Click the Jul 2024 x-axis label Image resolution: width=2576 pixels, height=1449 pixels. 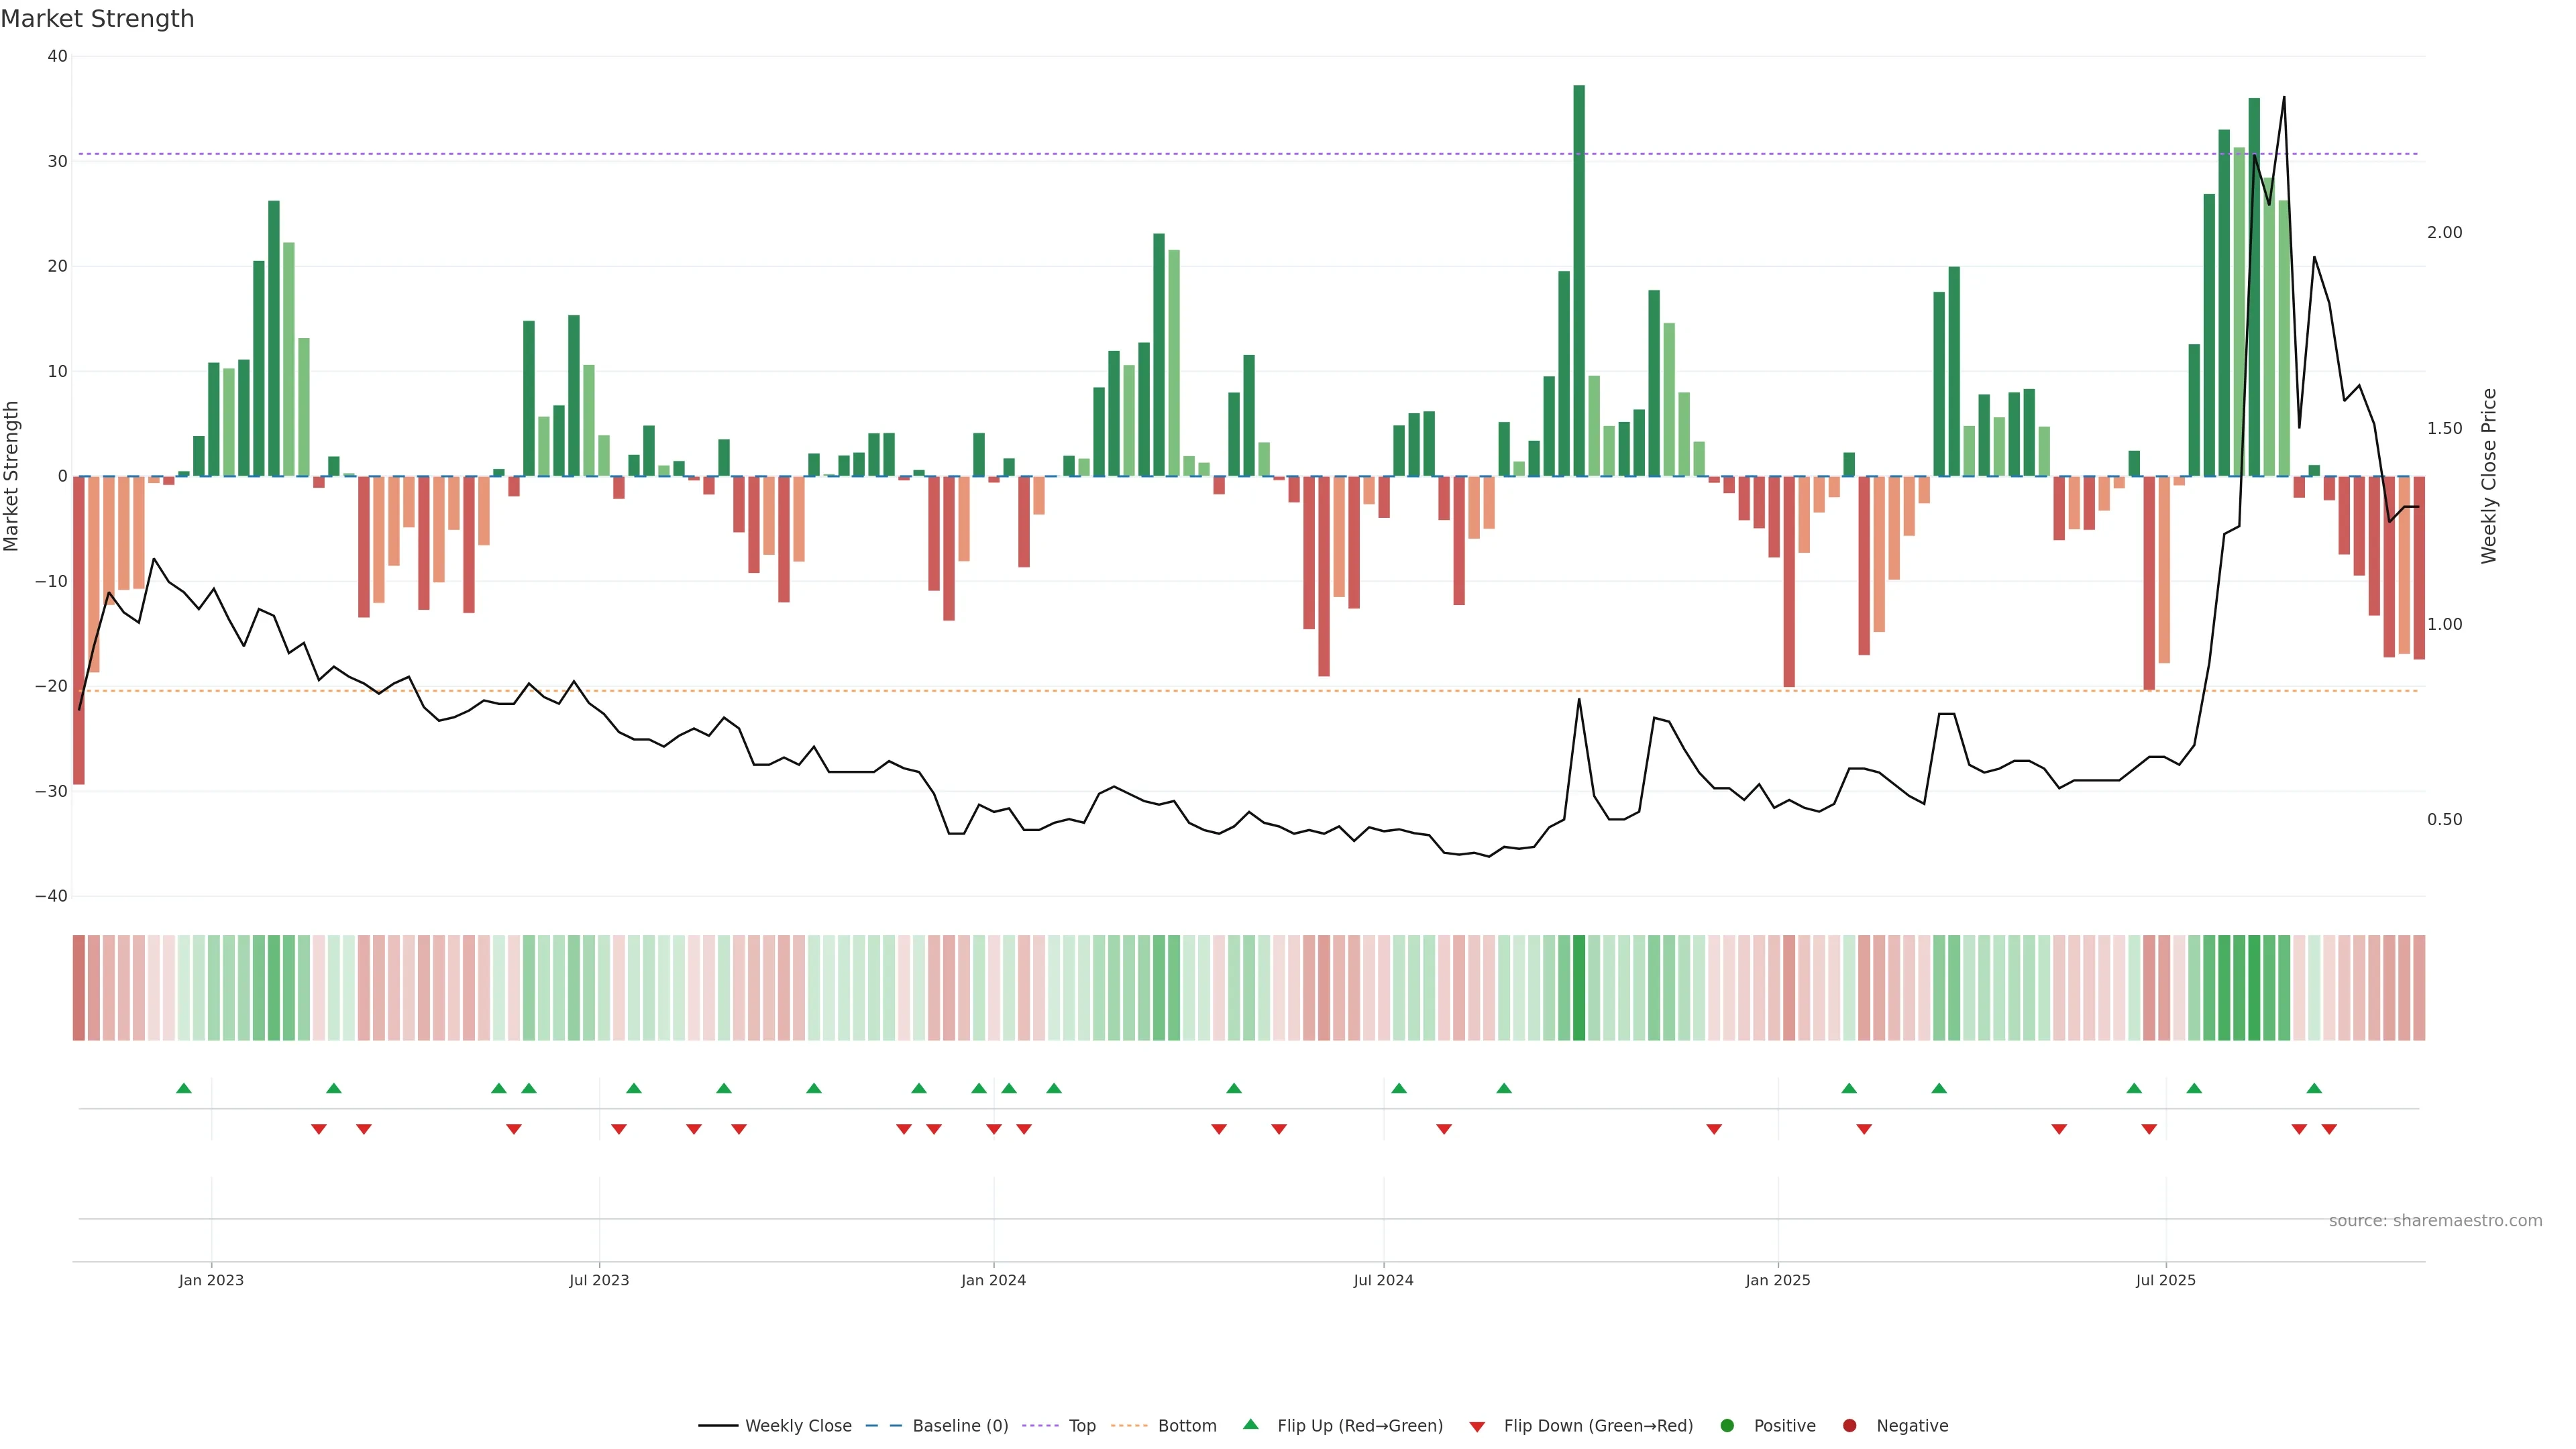point(1383,1280)
